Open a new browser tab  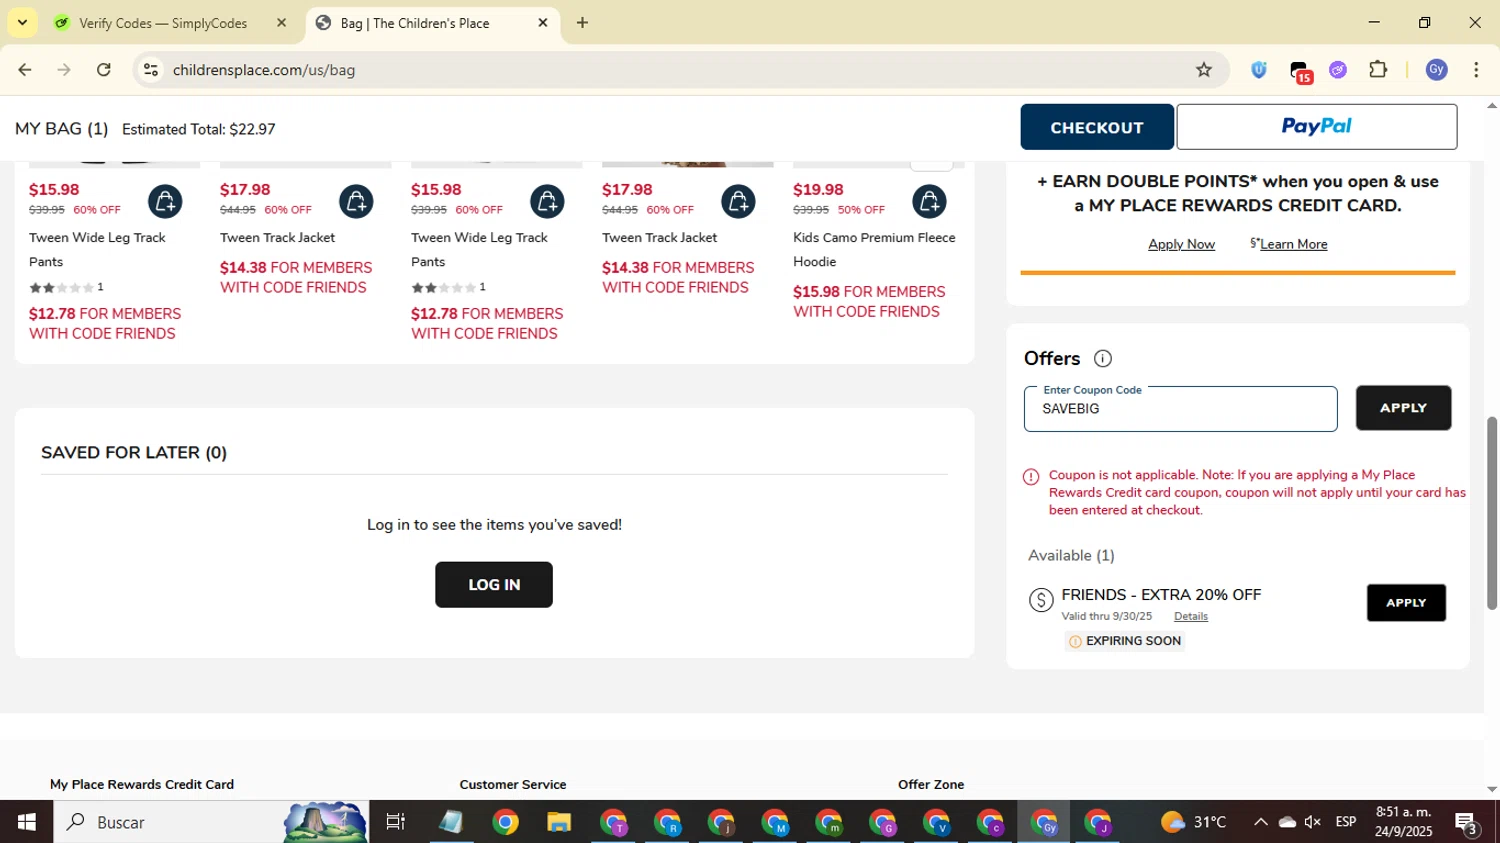click(x=582, y=23)
